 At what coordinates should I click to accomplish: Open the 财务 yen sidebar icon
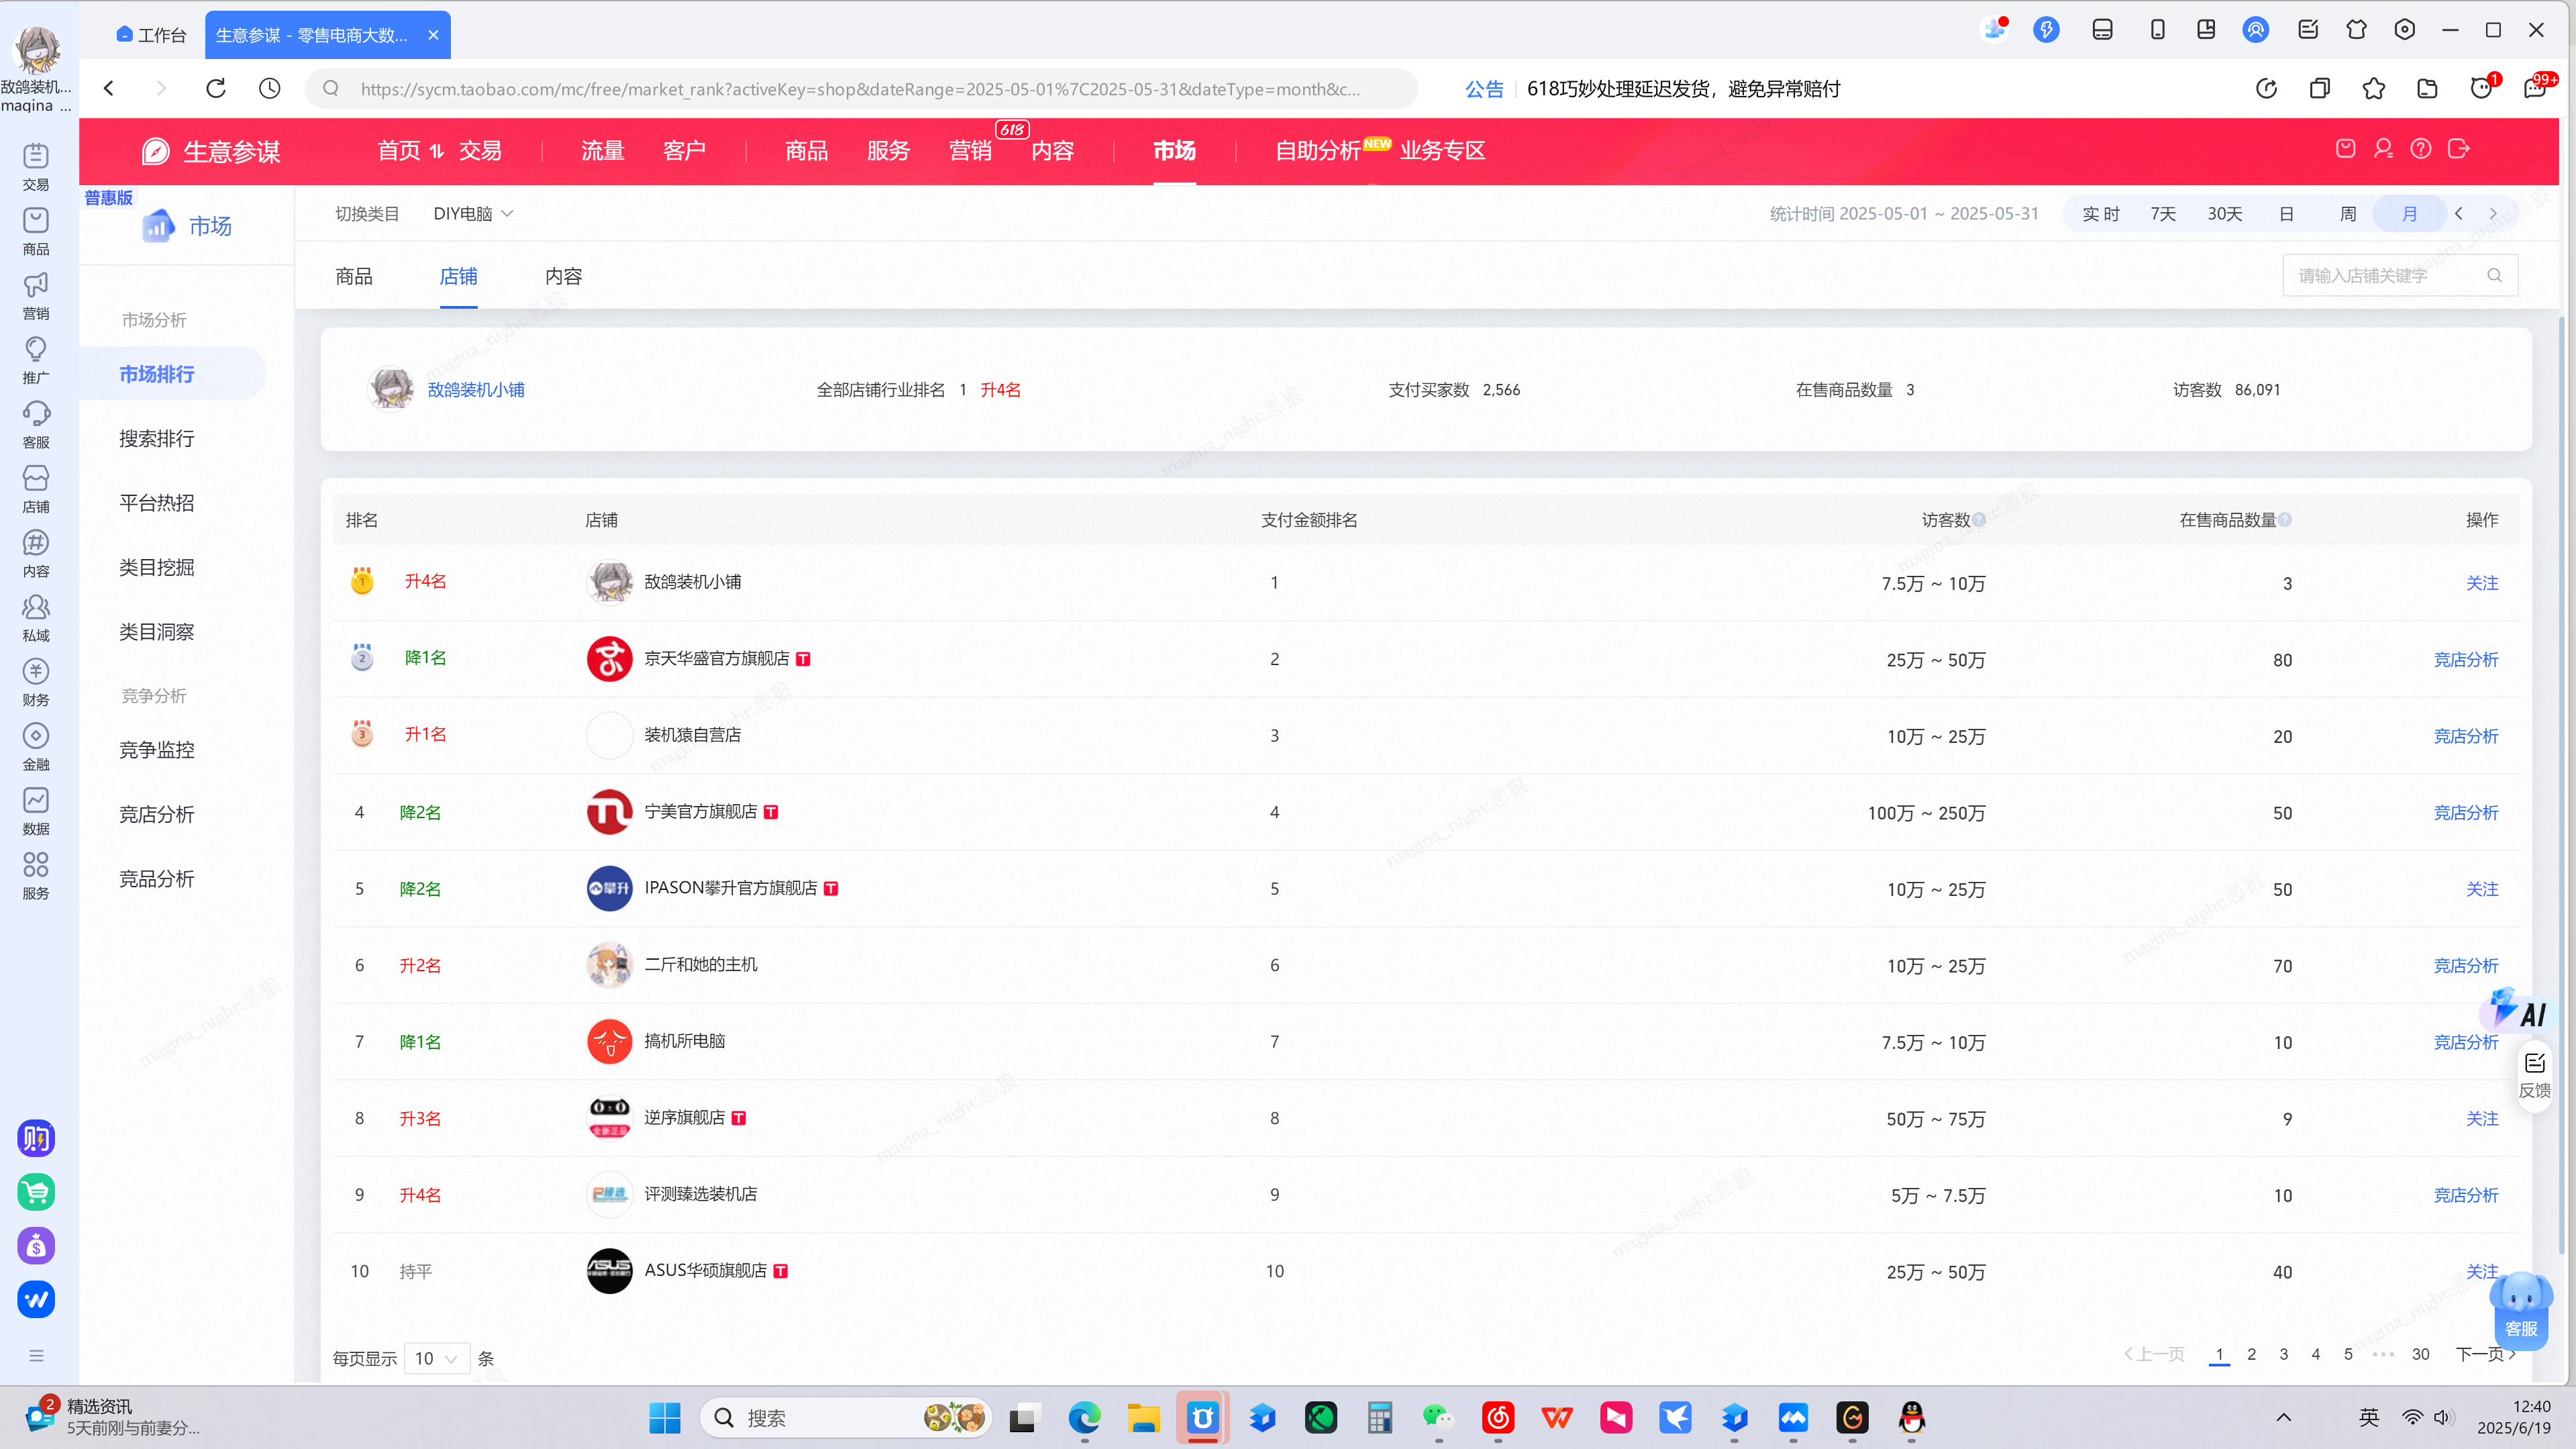pos(36,682)
